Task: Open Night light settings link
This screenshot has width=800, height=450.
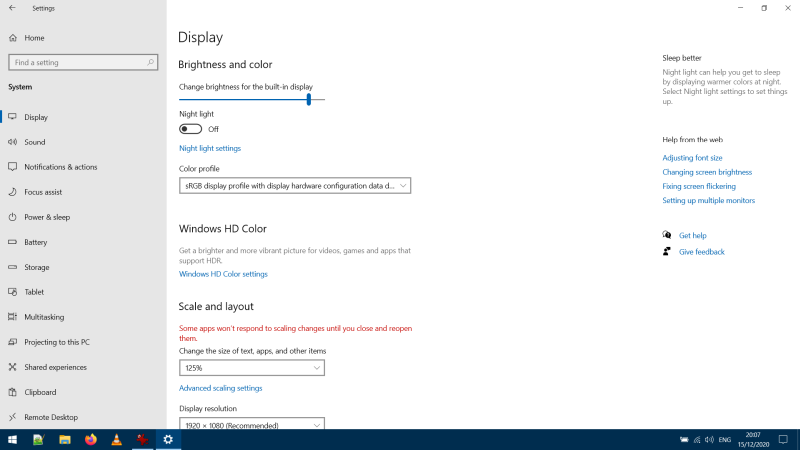Action: click(x=210, y=148)
